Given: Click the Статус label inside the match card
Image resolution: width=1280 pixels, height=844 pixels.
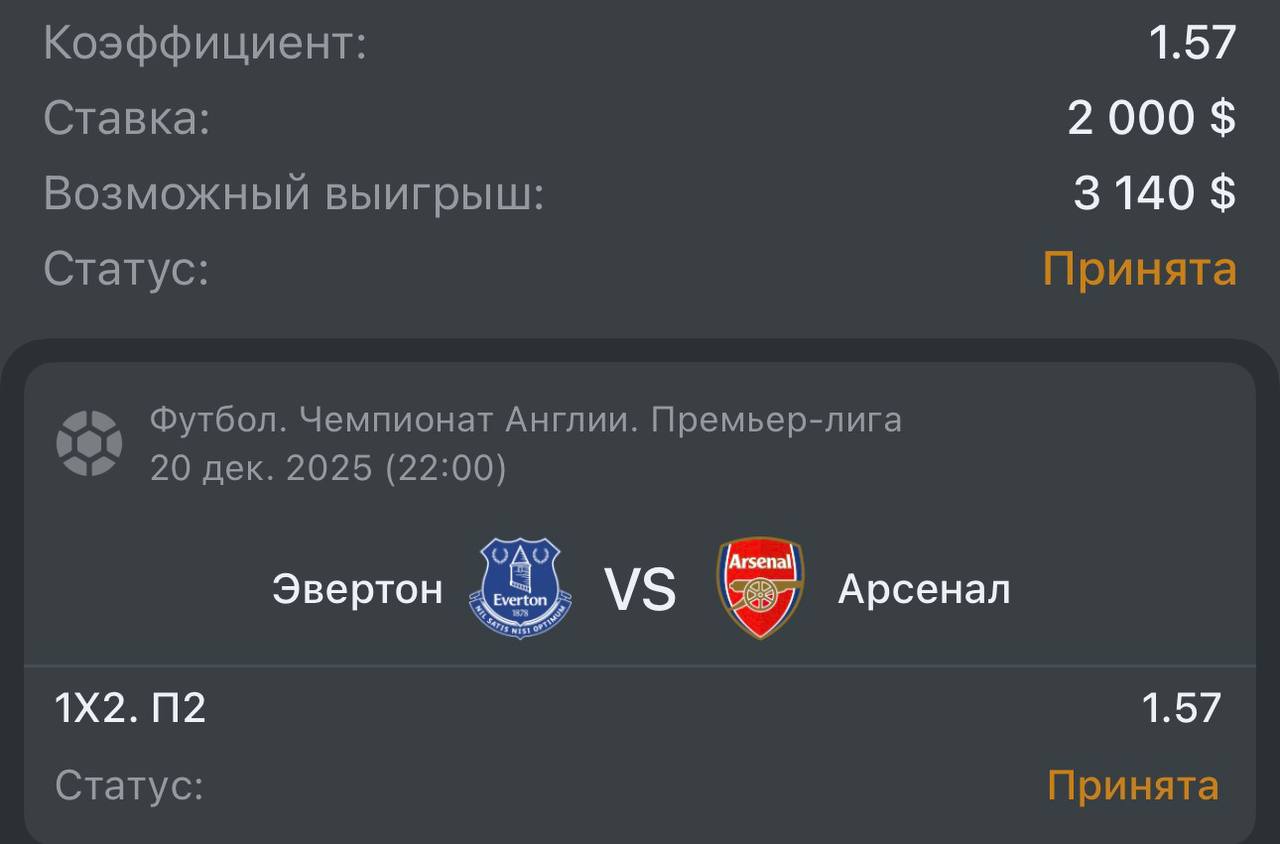Looking at the screenshot, I should click(x=129, y=786).
